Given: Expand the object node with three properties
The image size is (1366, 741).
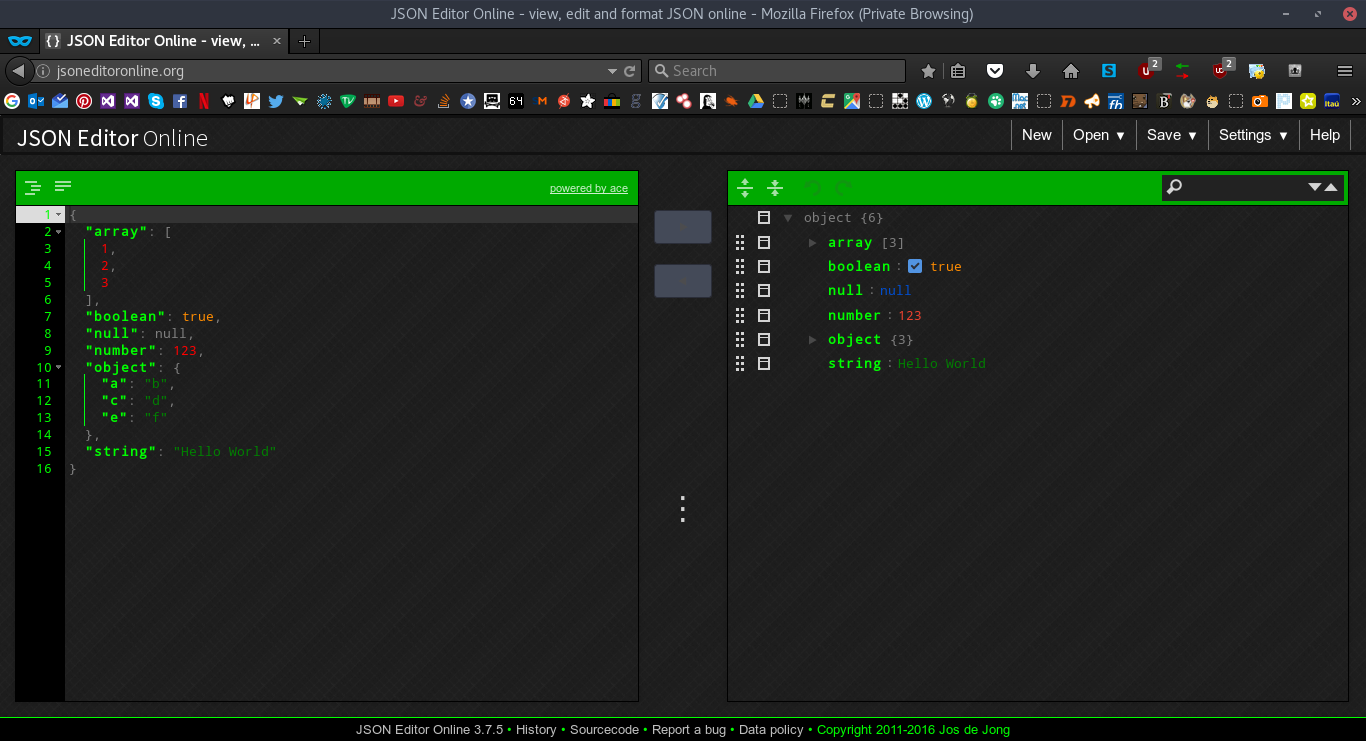Looking at the screenshot, I should (814, 339).
